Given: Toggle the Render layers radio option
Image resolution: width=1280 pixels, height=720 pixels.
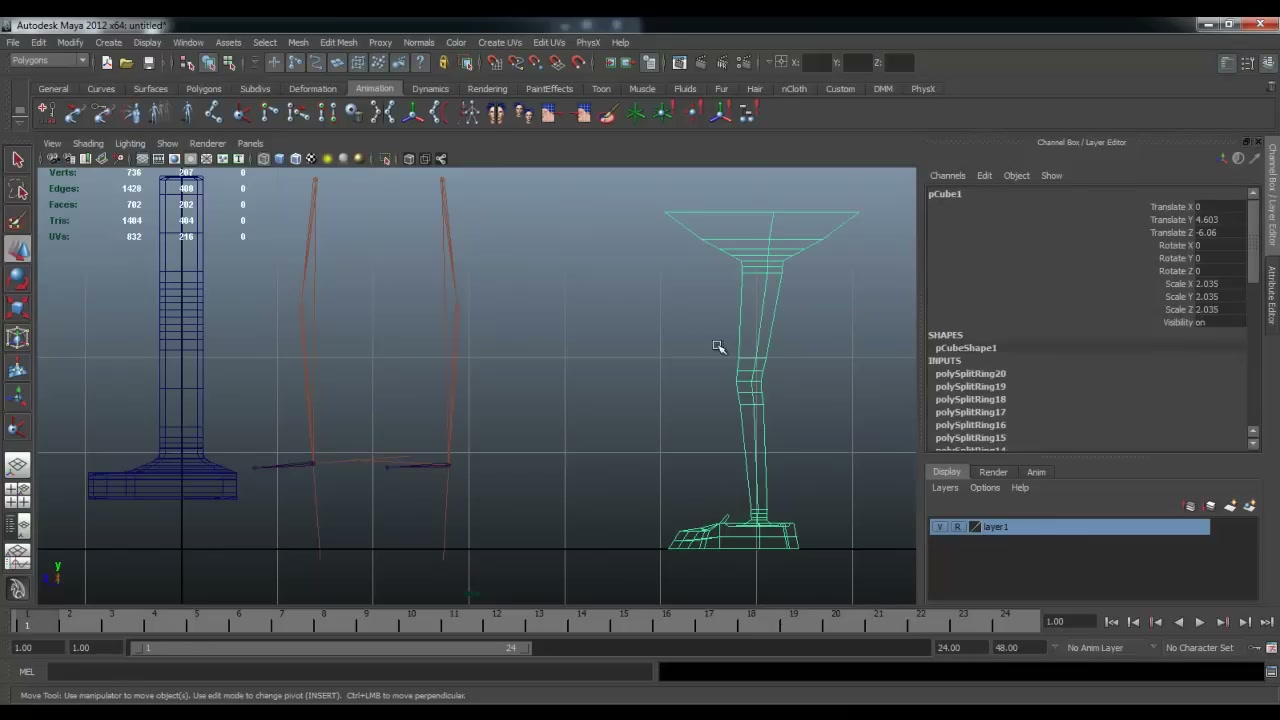Looking at the screenshot, I should tap(993, 472).
